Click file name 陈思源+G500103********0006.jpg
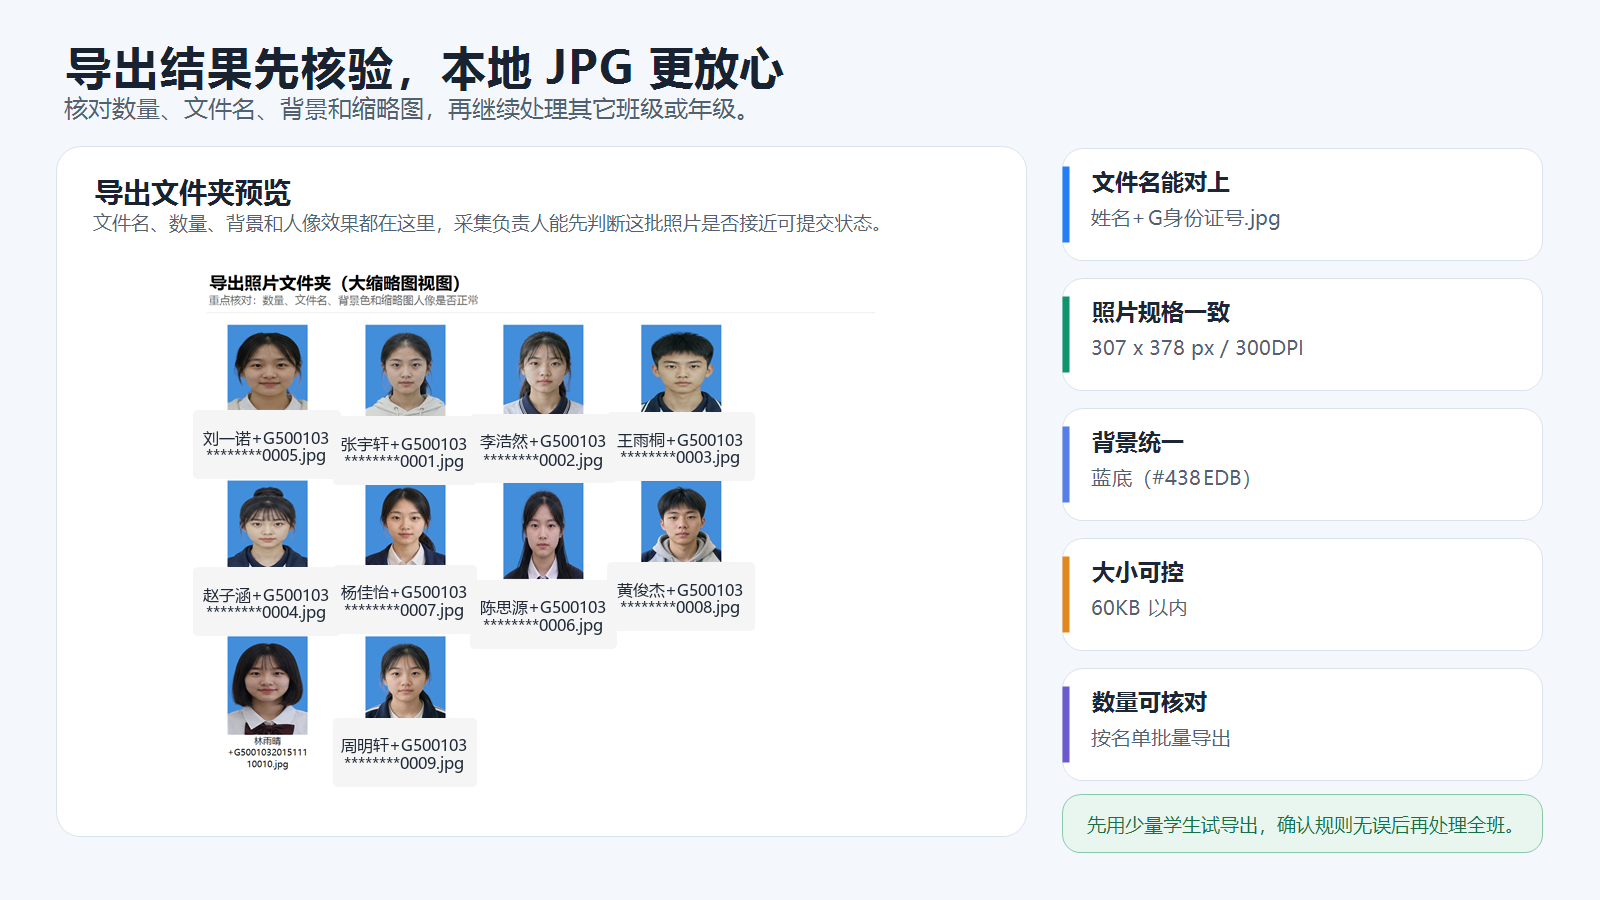The height and width of the screenshot is (900, 1600). [x=543, y=616]
